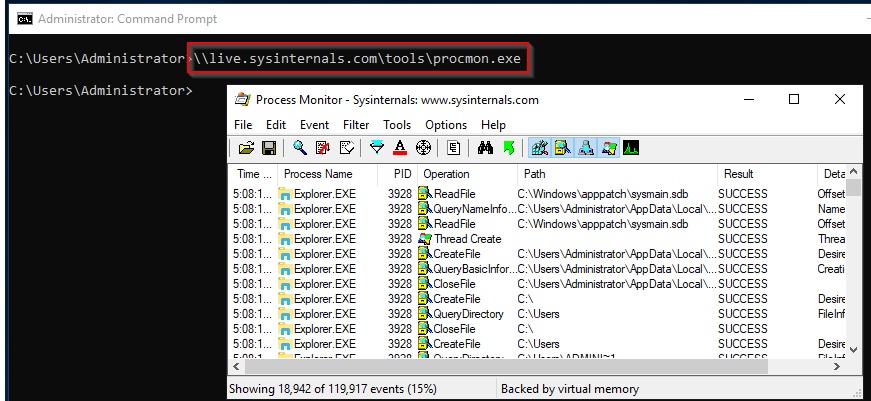Viewport: 871px width, 401px height.
Task: Click the PID column header
Action: point(398,174)
